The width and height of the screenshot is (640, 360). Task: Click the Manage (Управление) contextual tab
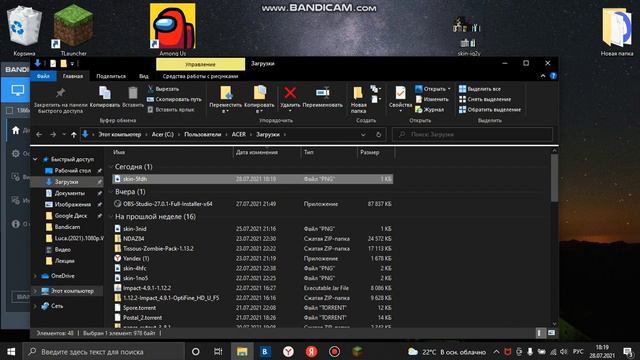click(x=200, y=64)
